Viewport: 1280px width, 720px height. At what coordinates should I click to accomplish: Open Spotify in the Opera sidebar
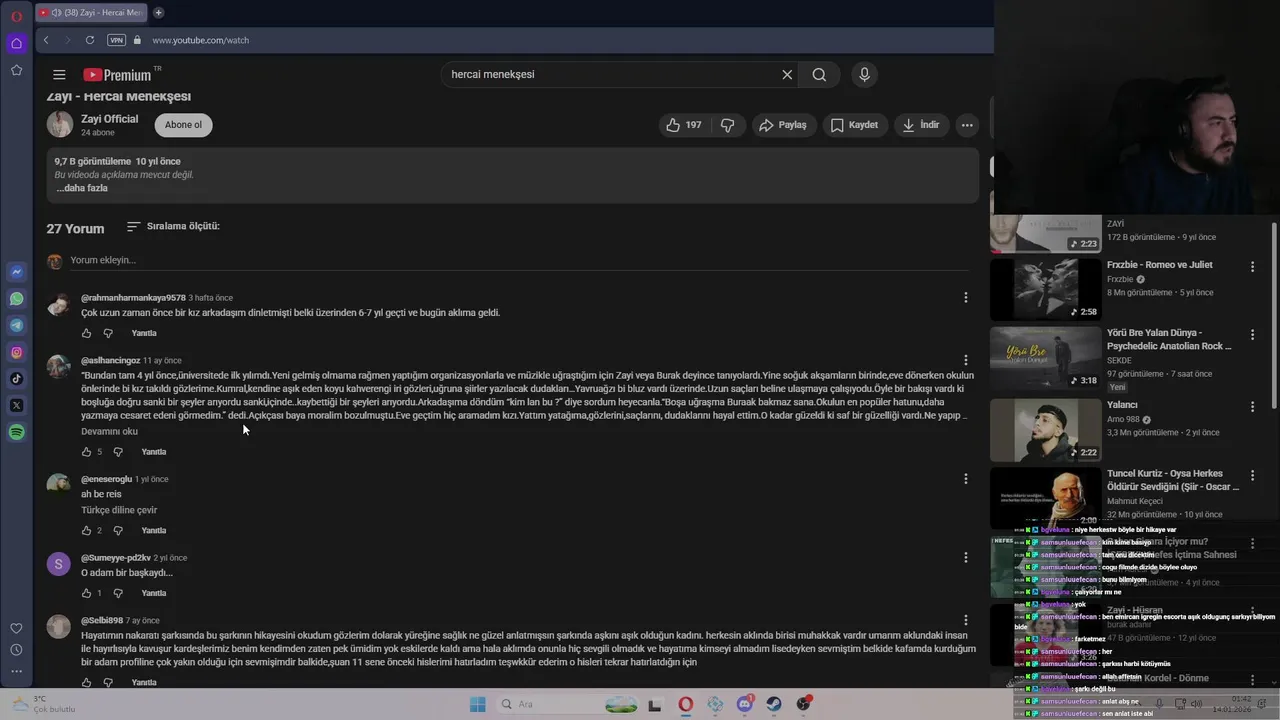coord(16,432)
